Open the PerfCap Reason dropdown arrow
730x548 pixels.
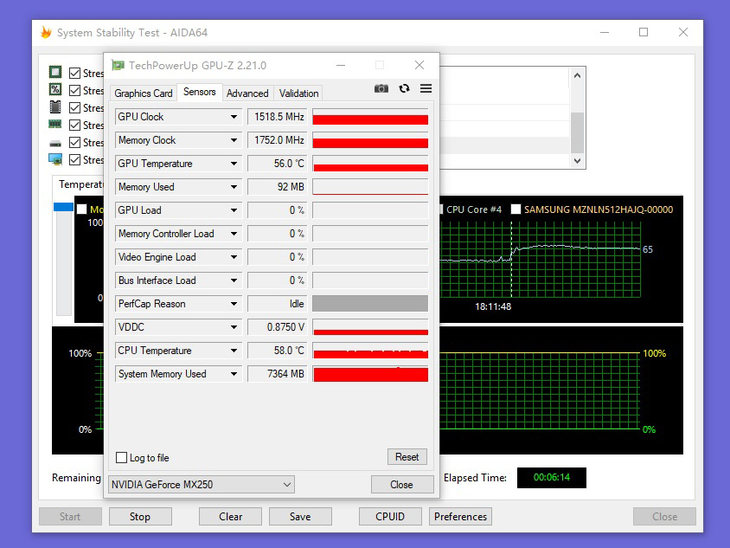click(x=234, y=304)
